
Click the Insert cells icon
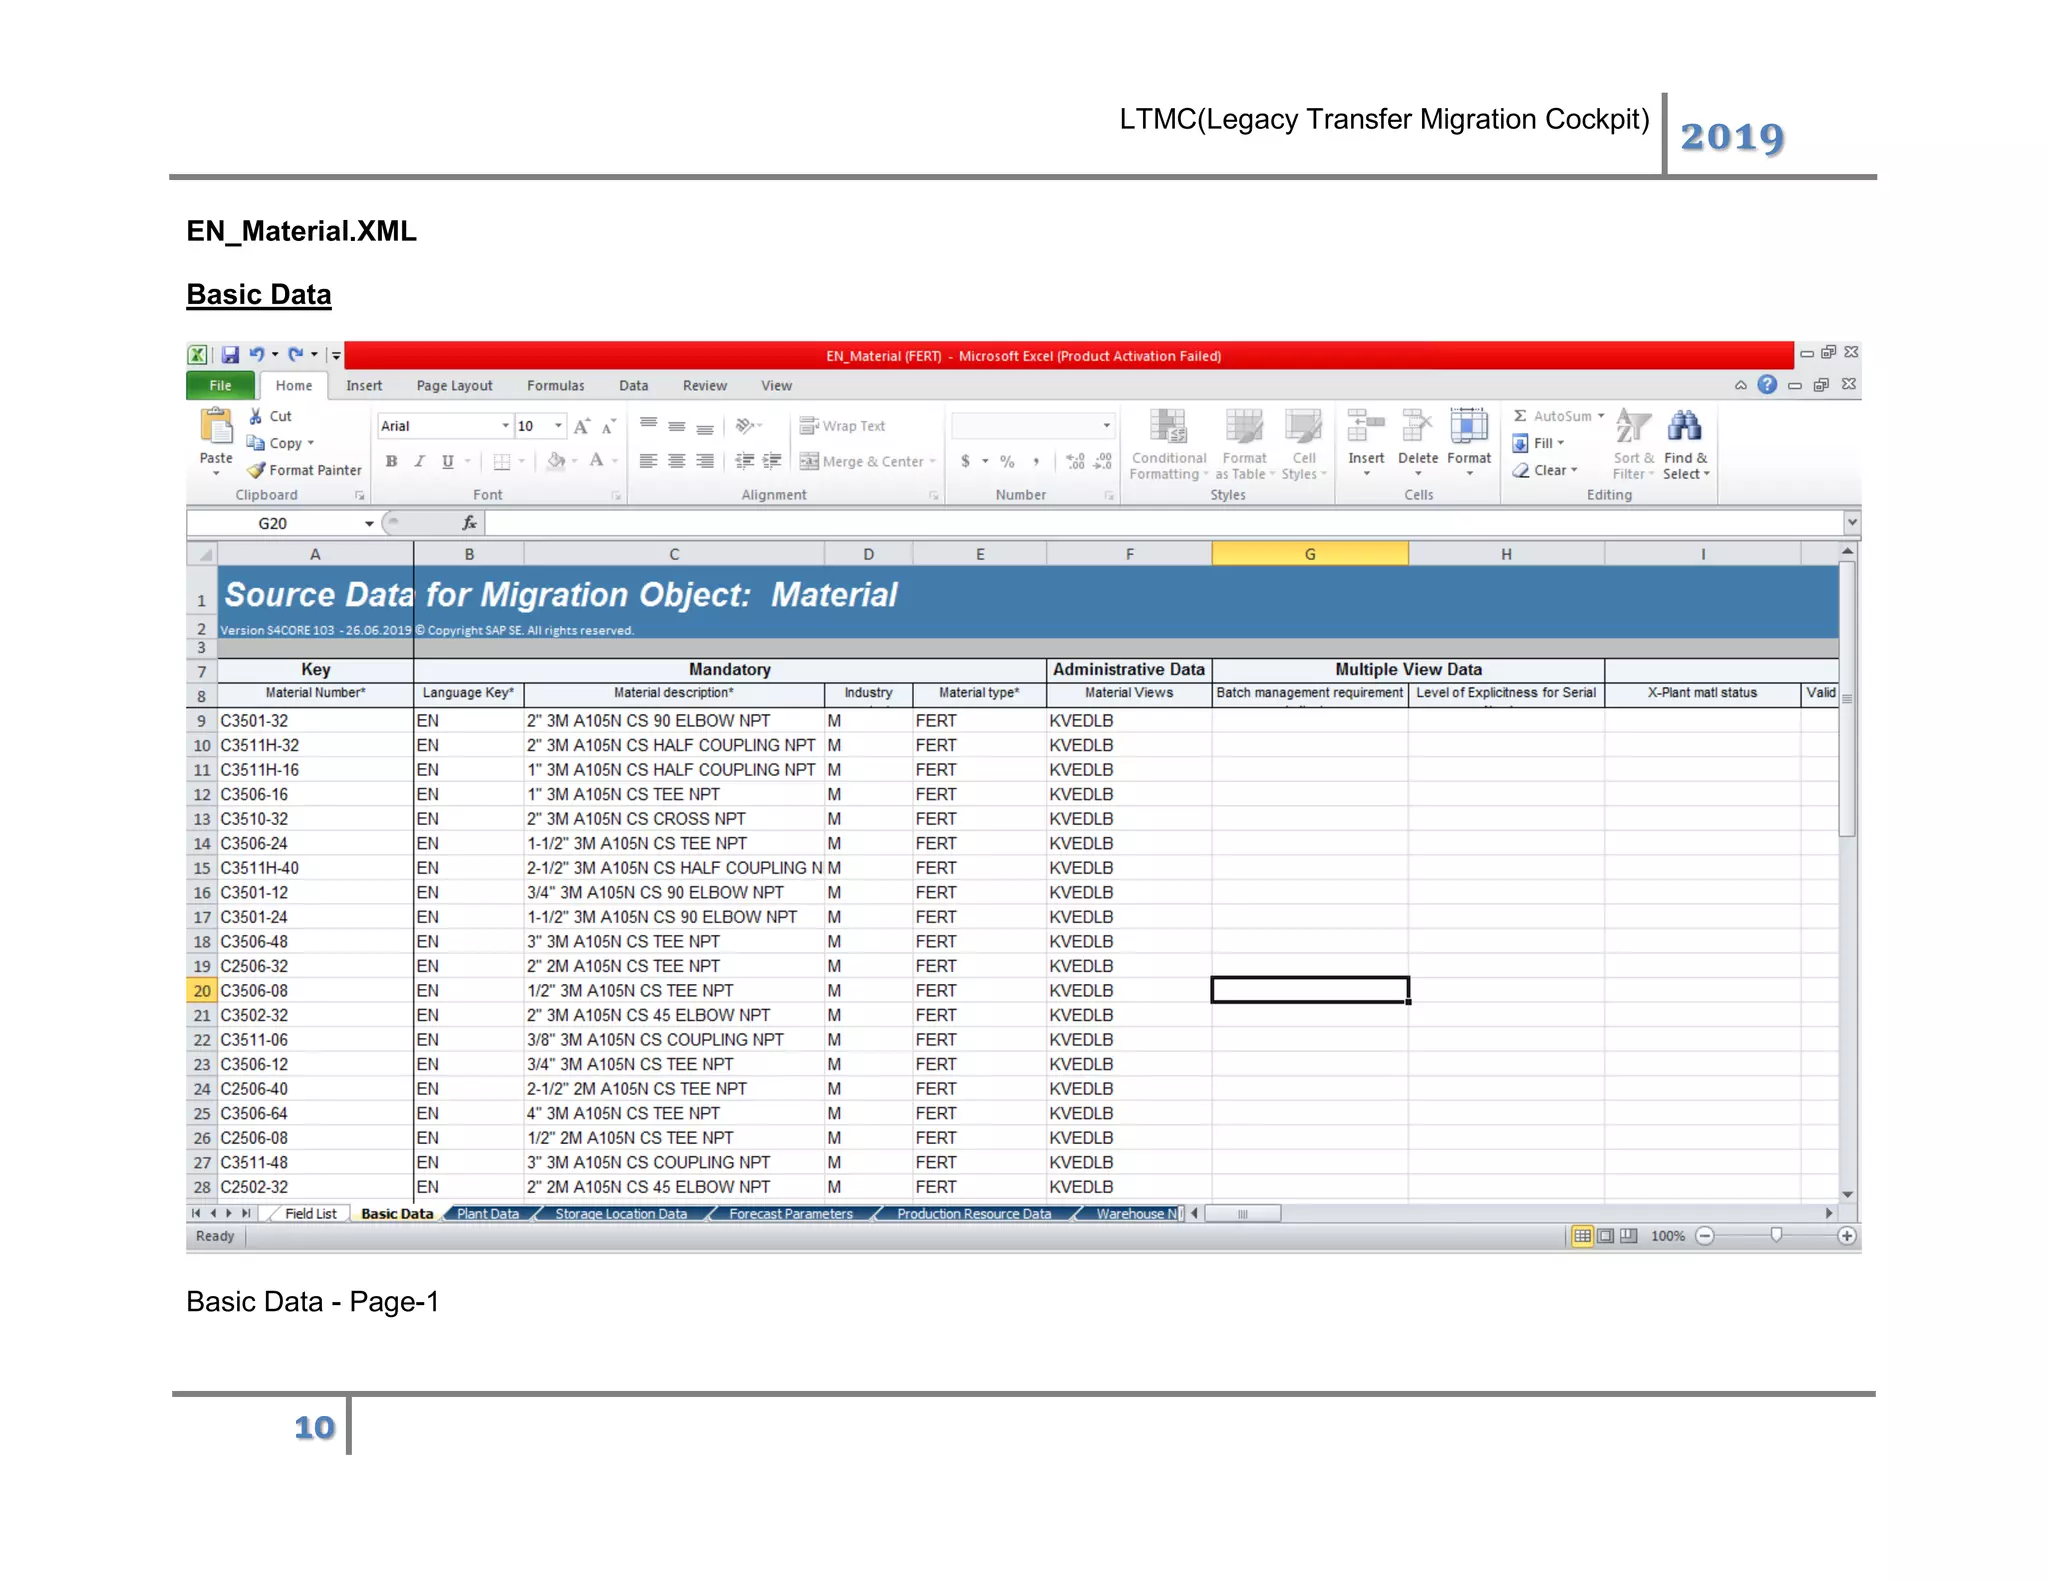pos(1365,427)
